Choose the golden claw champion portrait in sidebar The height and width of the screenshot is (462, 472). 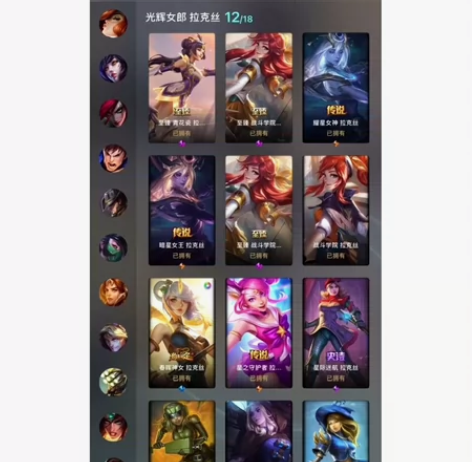(x=113, y=382)
